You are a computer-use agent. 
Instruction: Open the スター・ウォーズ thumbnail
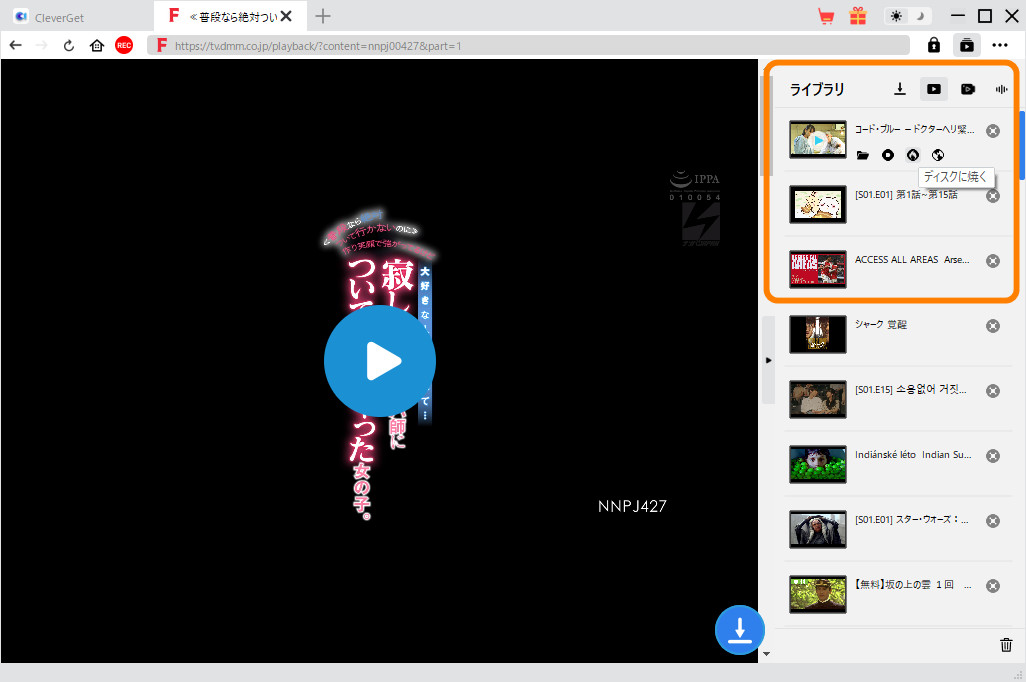point(817,529)
